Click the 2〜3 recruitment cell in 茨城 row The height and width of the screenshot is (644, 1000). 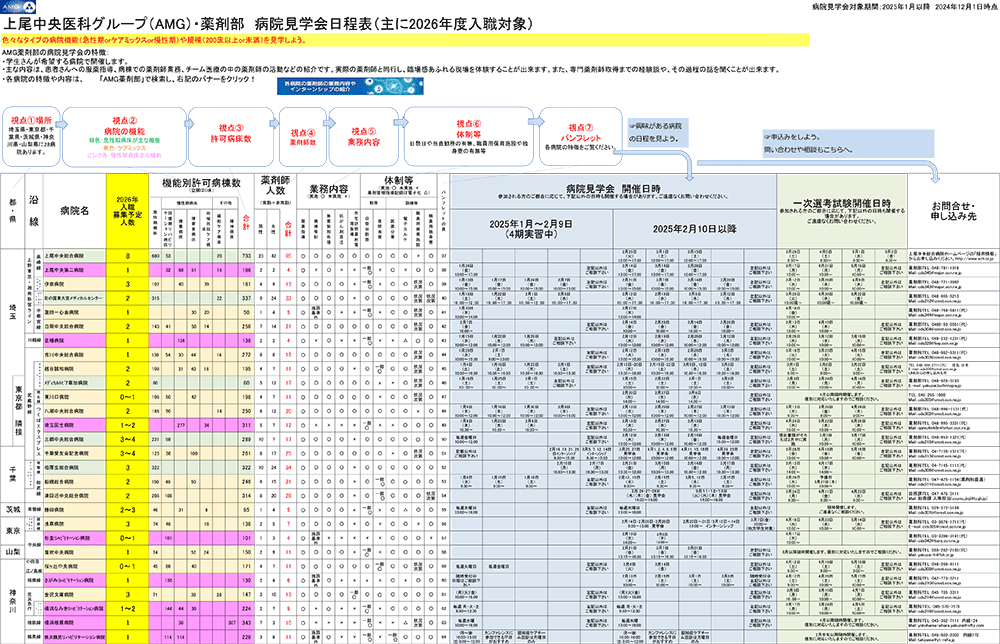[x=128, y=509]
